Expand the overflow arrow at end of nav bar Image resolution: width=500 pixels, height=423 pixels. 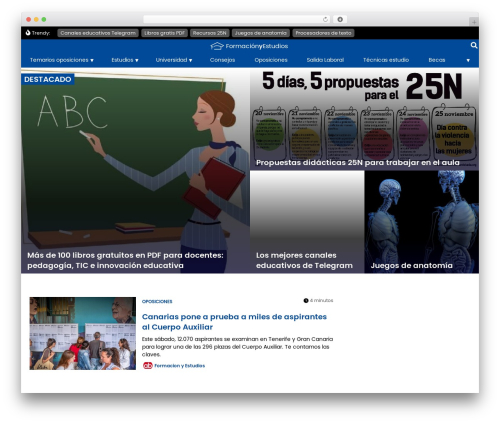(x=468, y=60)
